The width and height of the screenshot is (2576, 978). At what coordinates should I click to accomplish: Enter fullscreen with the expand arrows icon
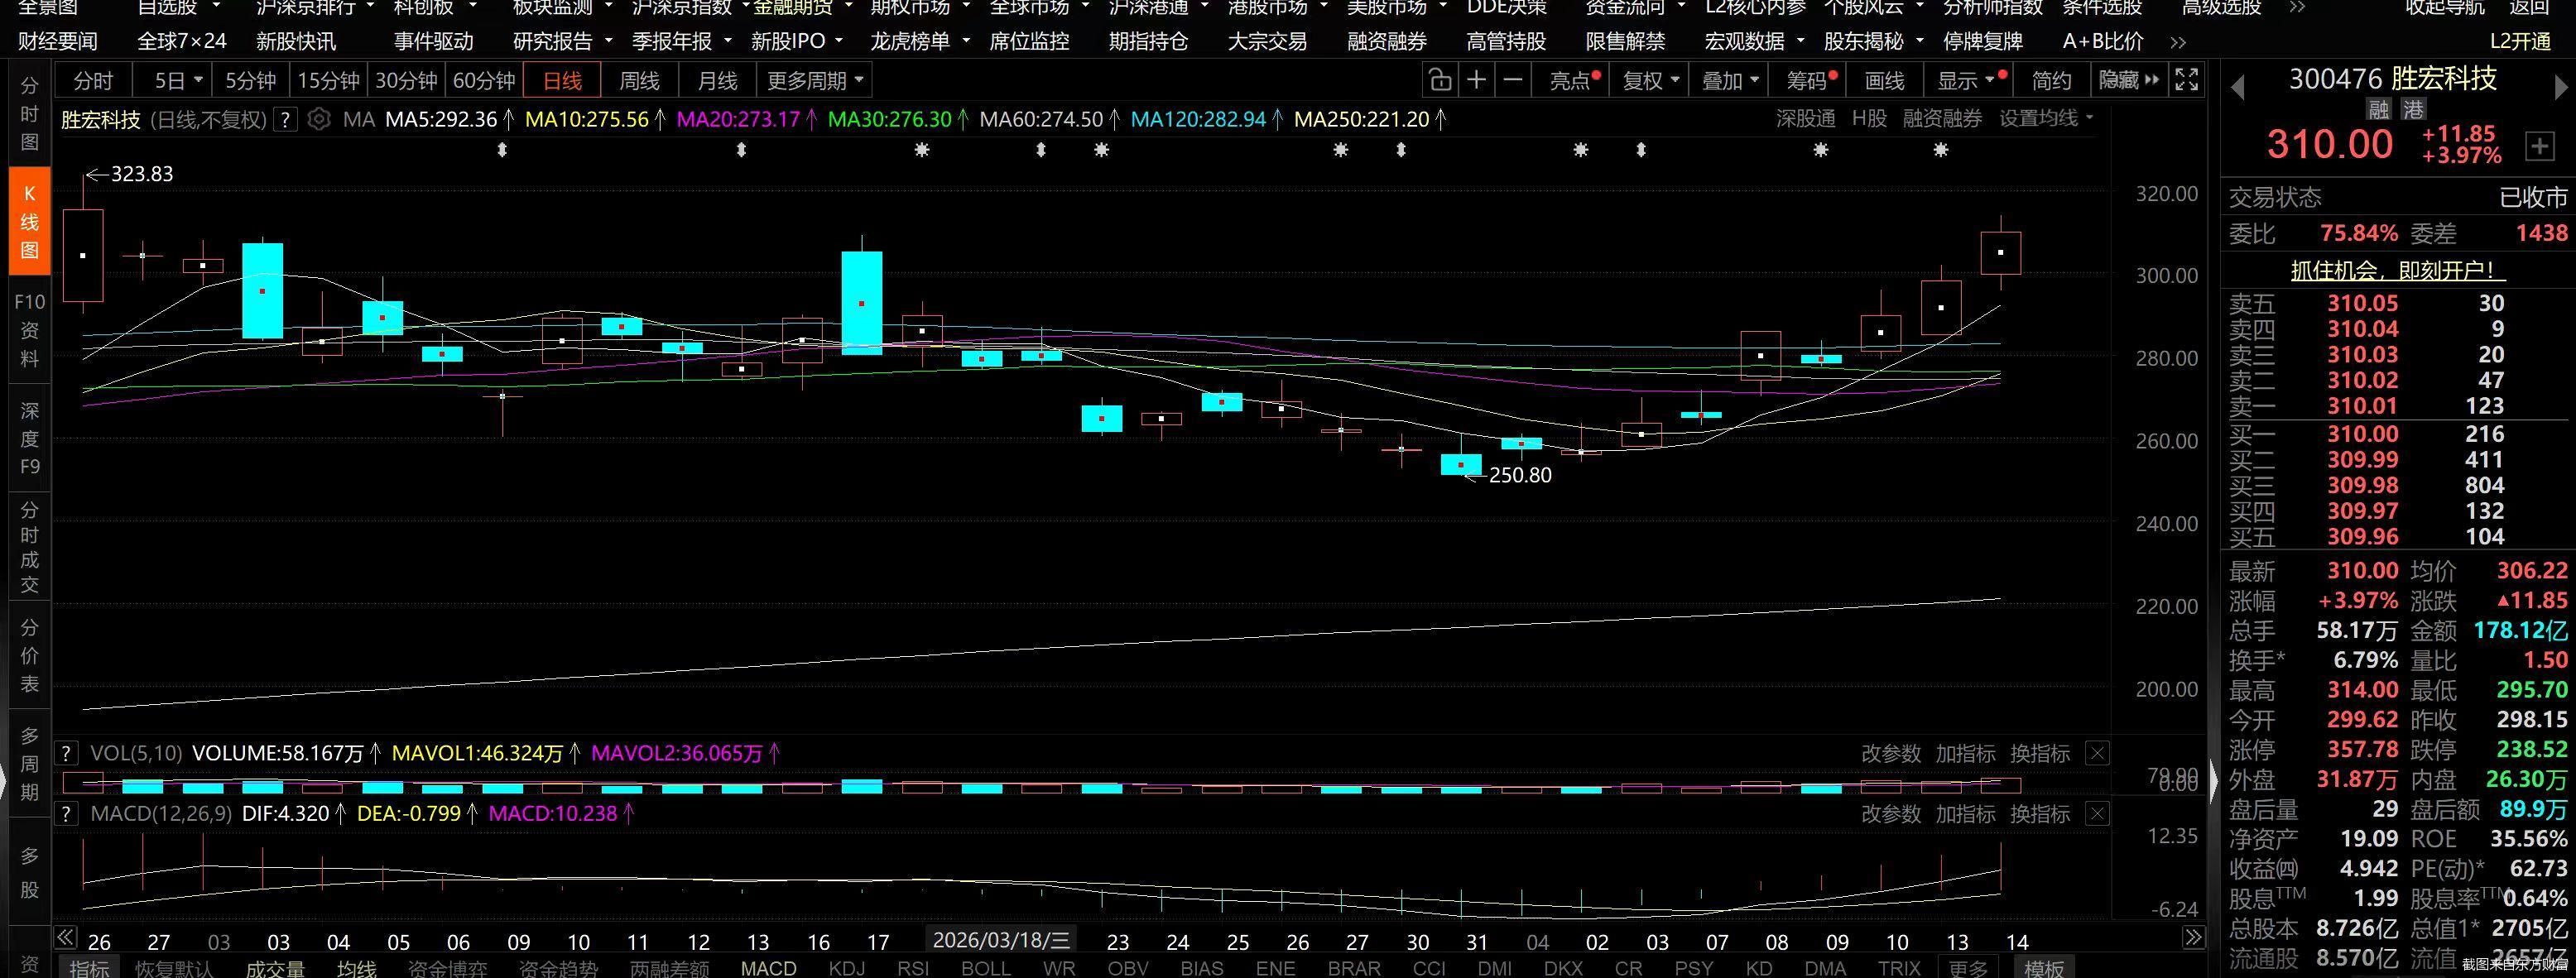point(2187,80)
